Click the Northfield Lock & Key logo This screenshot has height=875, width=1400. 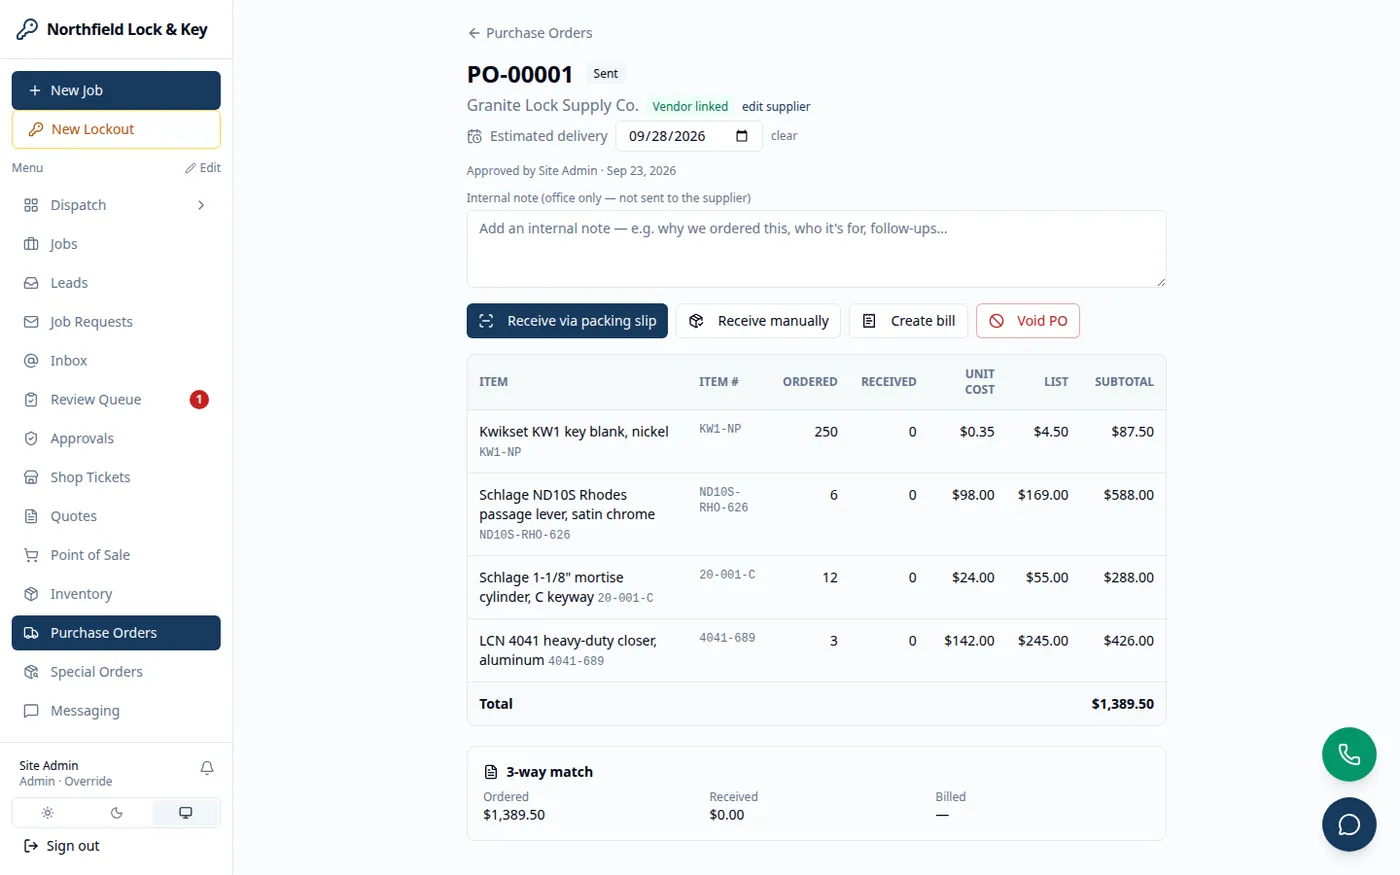(112, 29)
